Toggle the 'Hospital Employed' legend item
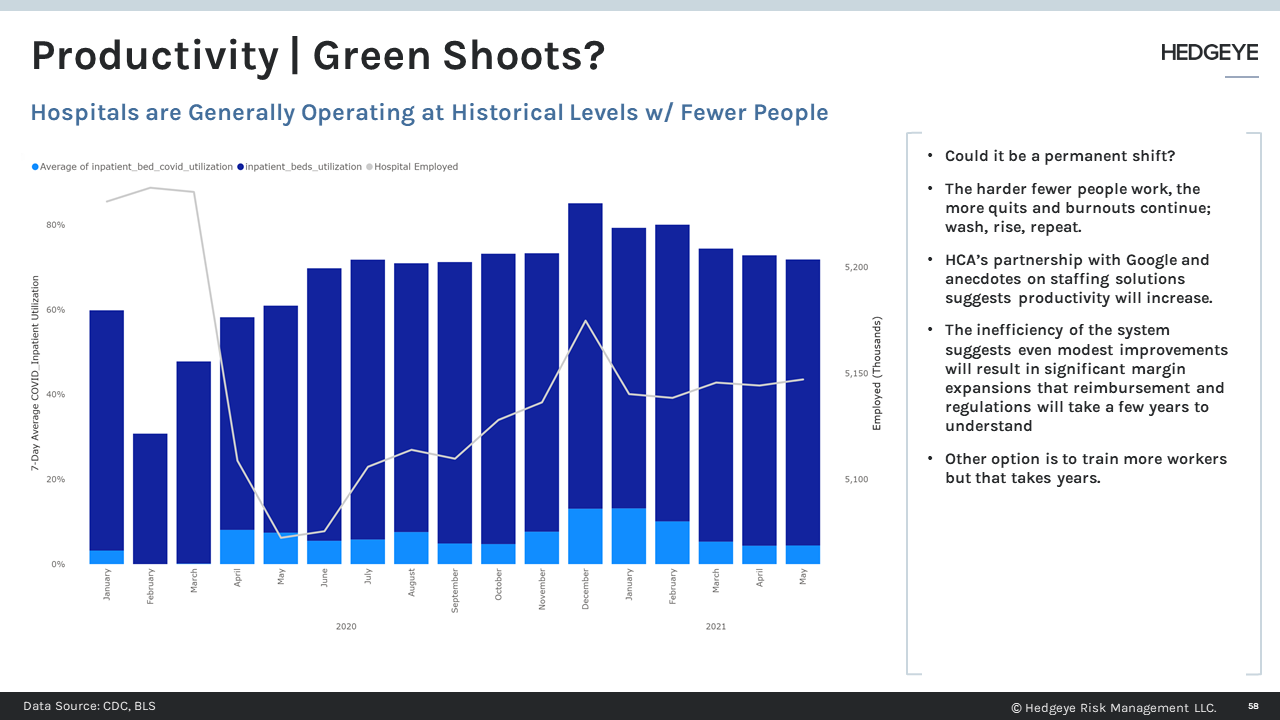Screen dimensions: 1280x720 [x=417, y=167]
